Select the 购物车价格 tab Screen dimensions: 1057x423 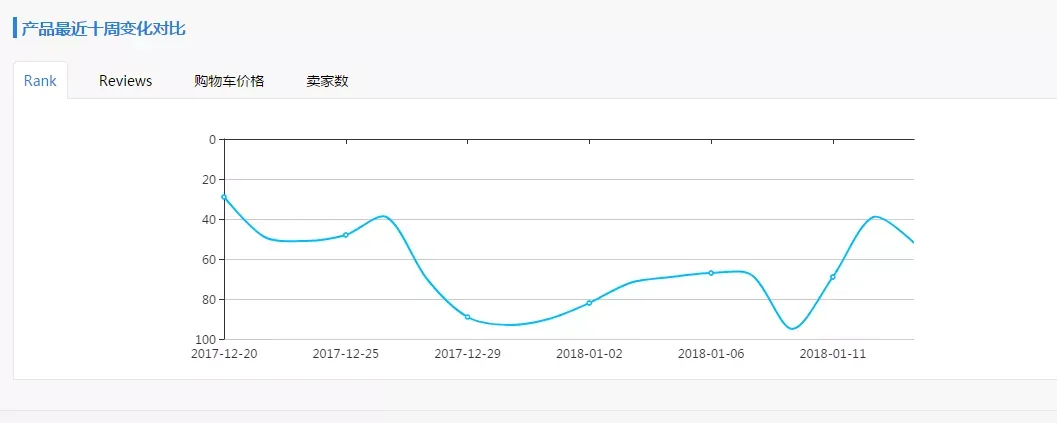pyautogui.click(x=229, y=81)
